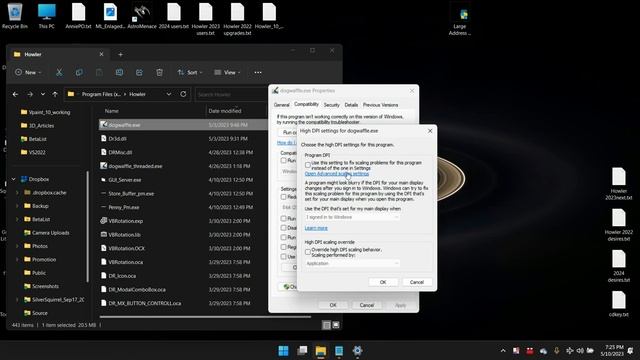Open the New dropdown in Explorer

click(28, 72)
